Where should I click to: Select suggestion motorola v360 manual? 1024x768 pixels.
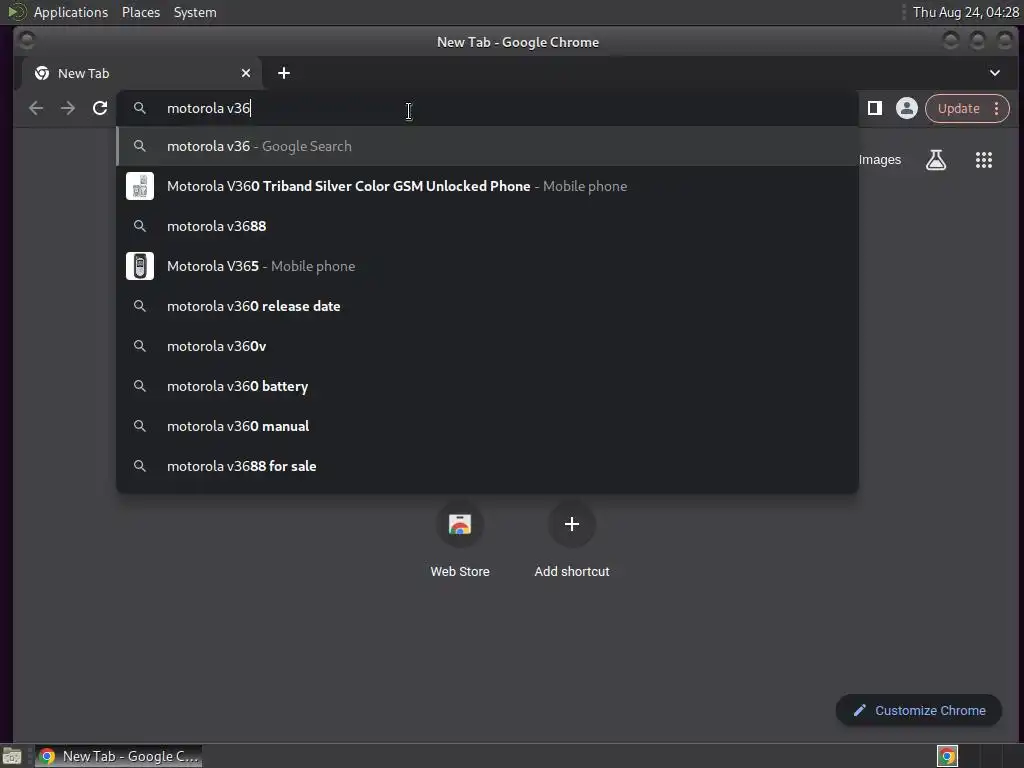[x=487, y=426]
